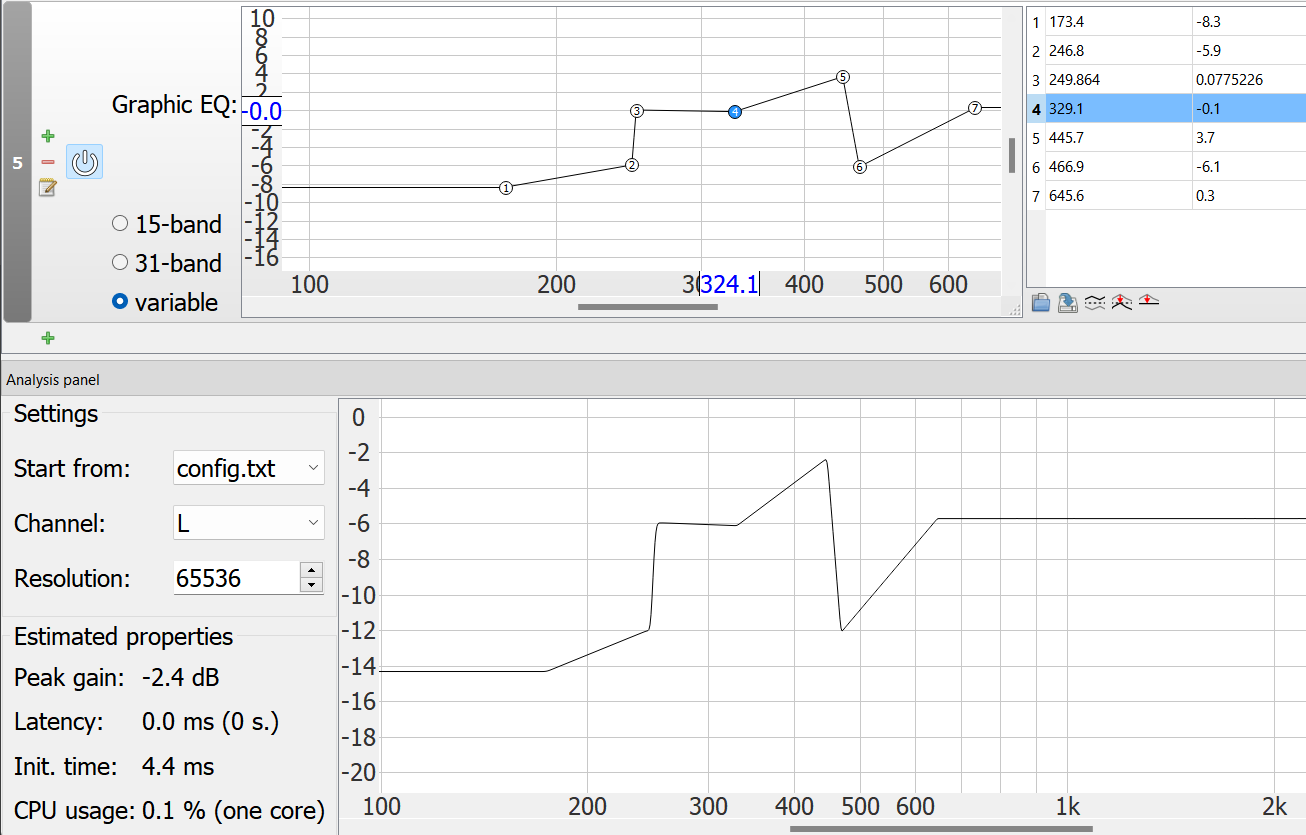Select EQ node 7 on the graph
This screenshot has width=1306, height=835.
point(974,108)
